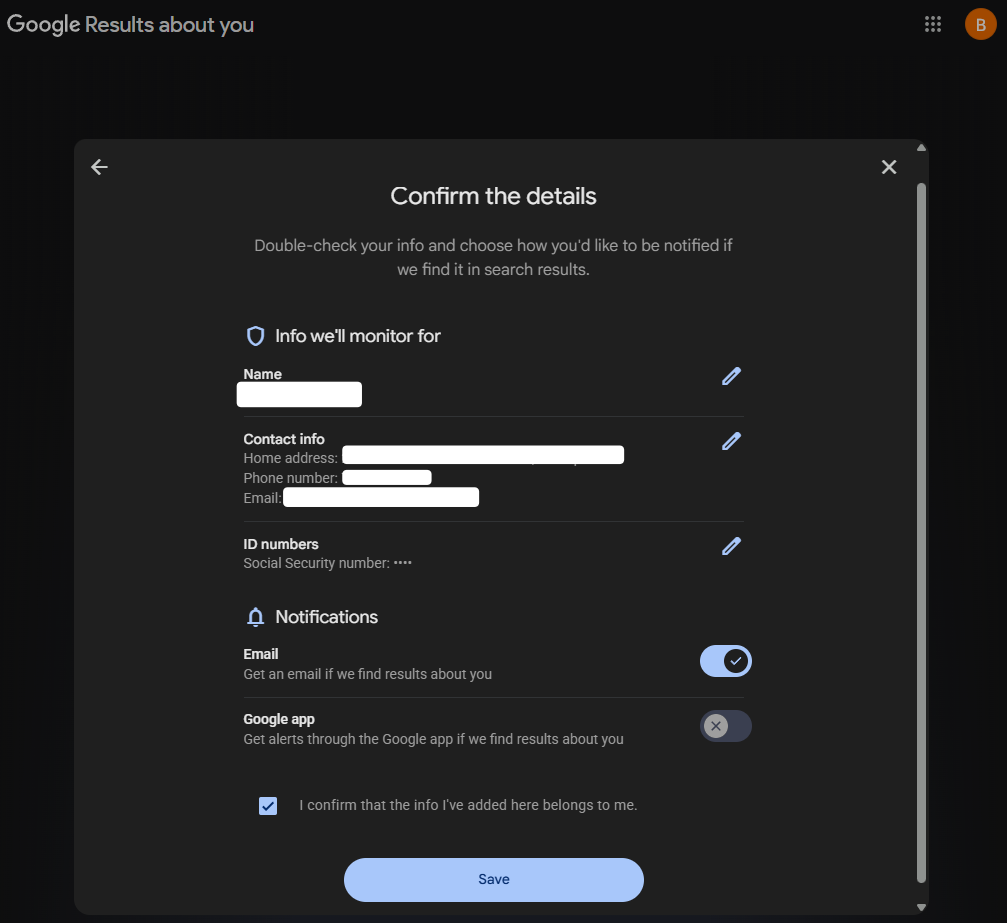This screenshot has height=923, width=1007.
Task: Click the Google Results about you logo
Action: tap(130, 24)
